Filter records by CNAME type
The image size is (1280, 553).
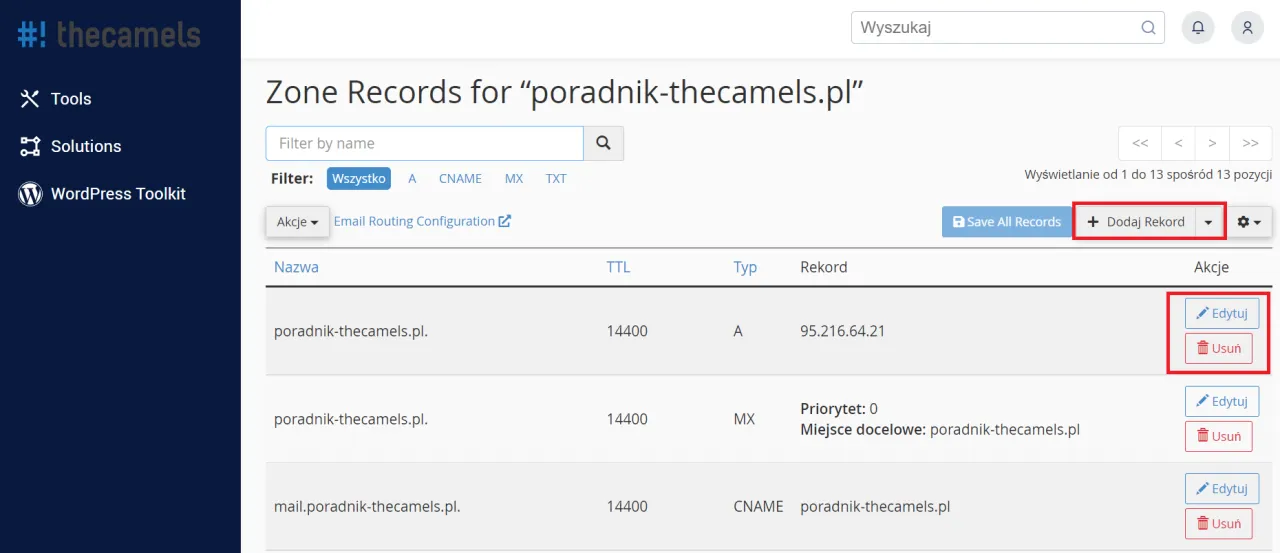(x=460, y=179)
